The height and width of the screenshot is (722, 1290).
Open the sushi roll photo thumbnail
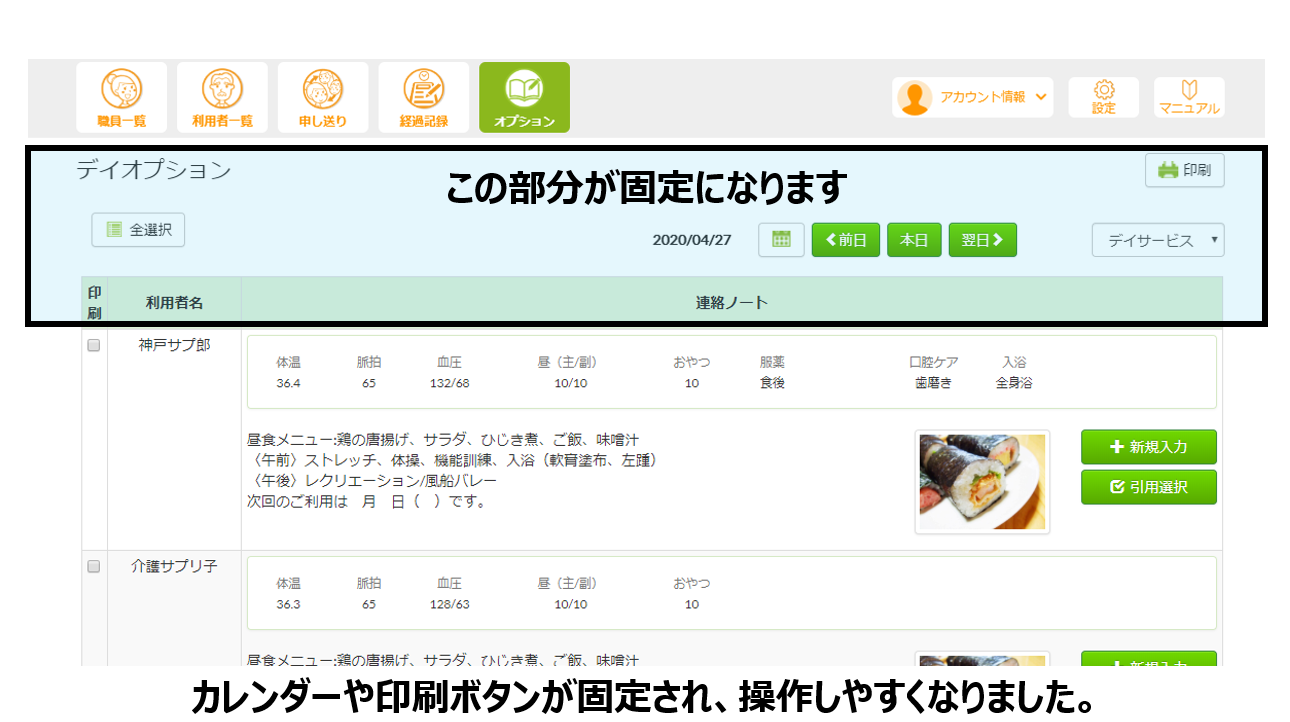[x=982, y=482]
